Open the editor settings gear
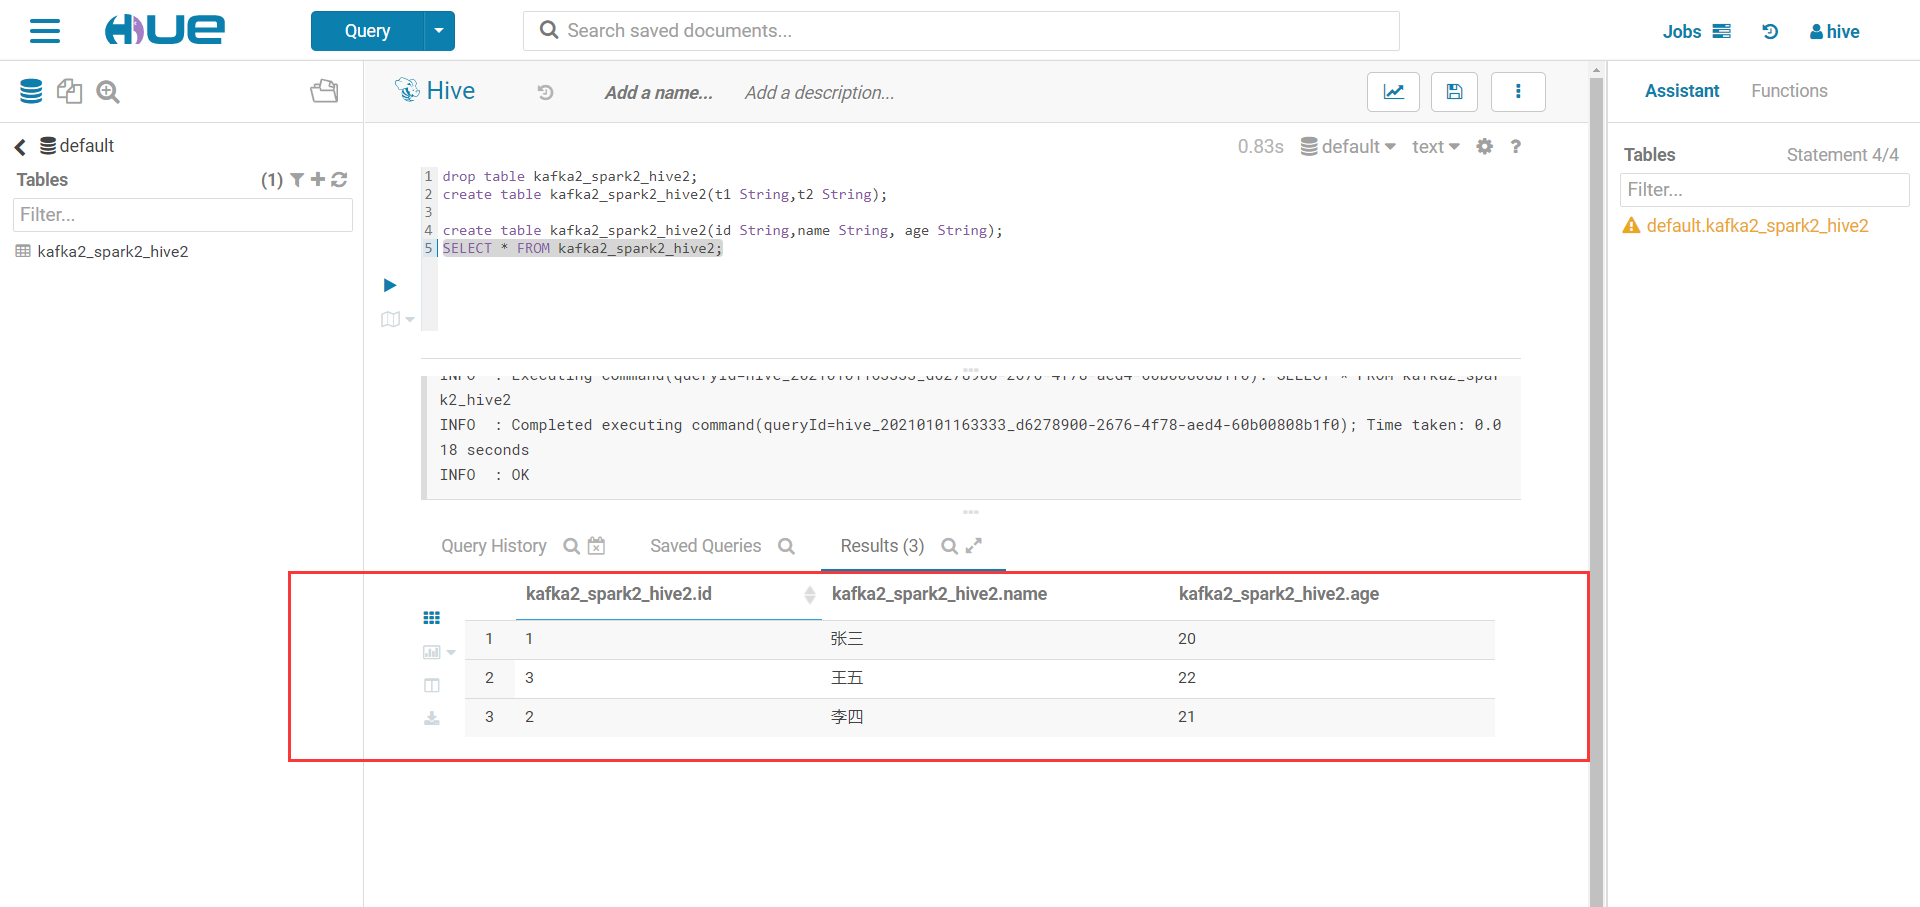 [1485, 147]
